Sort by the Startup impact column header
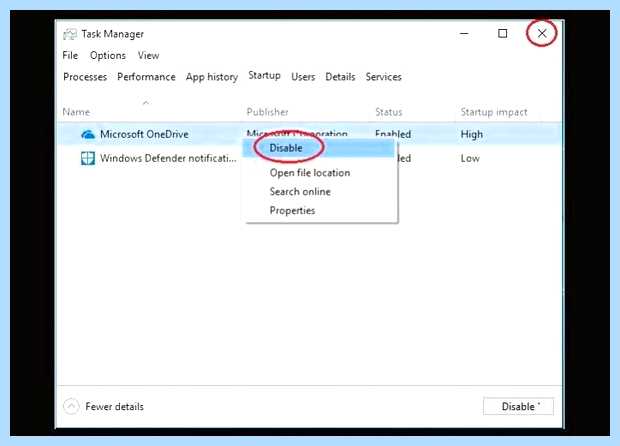The height and width of the screenshot is (446, 620). point(494,112)
